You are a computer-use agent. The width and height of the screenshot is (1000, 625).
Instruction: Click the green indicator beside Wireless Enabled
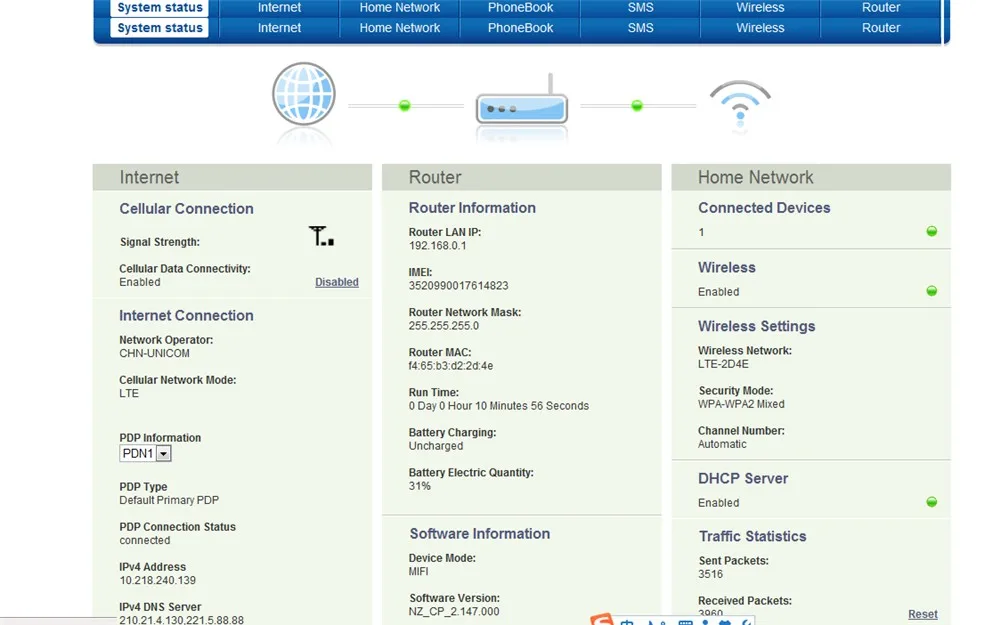[x=932, y=291]
